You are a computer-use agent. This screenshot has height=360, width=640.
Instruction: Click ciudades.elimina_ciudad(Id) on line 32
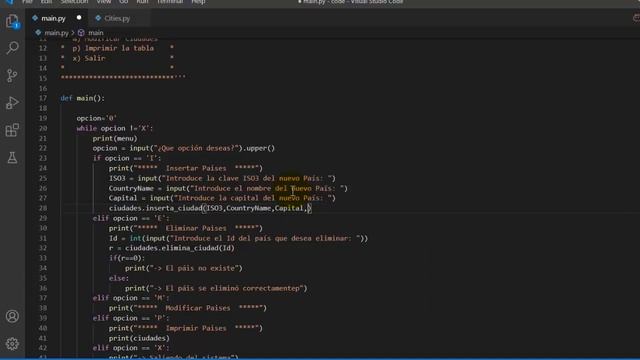point(180,248)
